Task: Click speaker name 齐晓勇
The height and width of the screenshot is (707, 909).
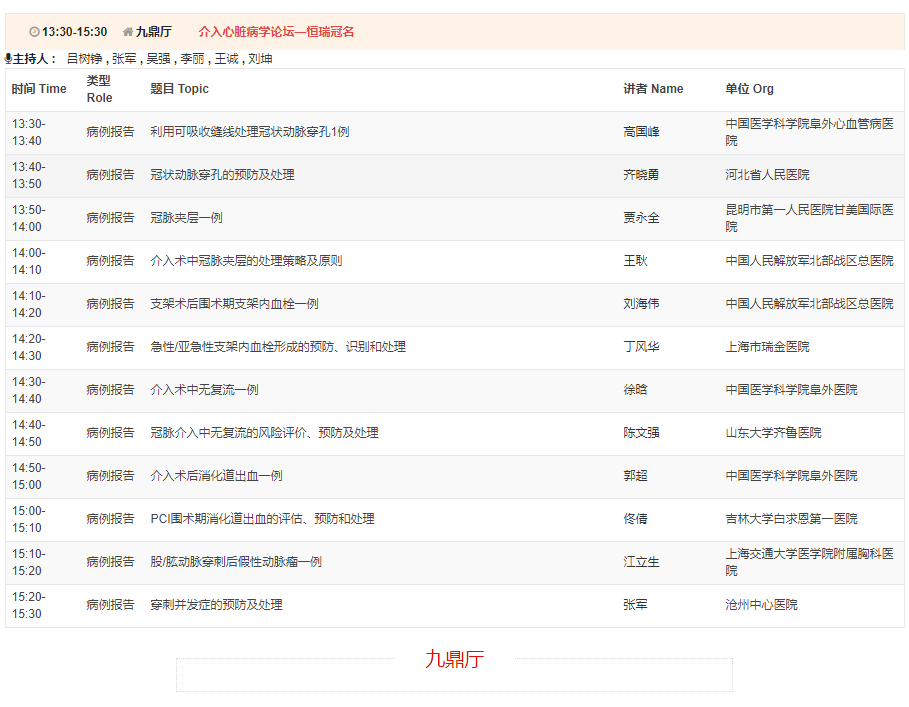Action: click(641, 175)
